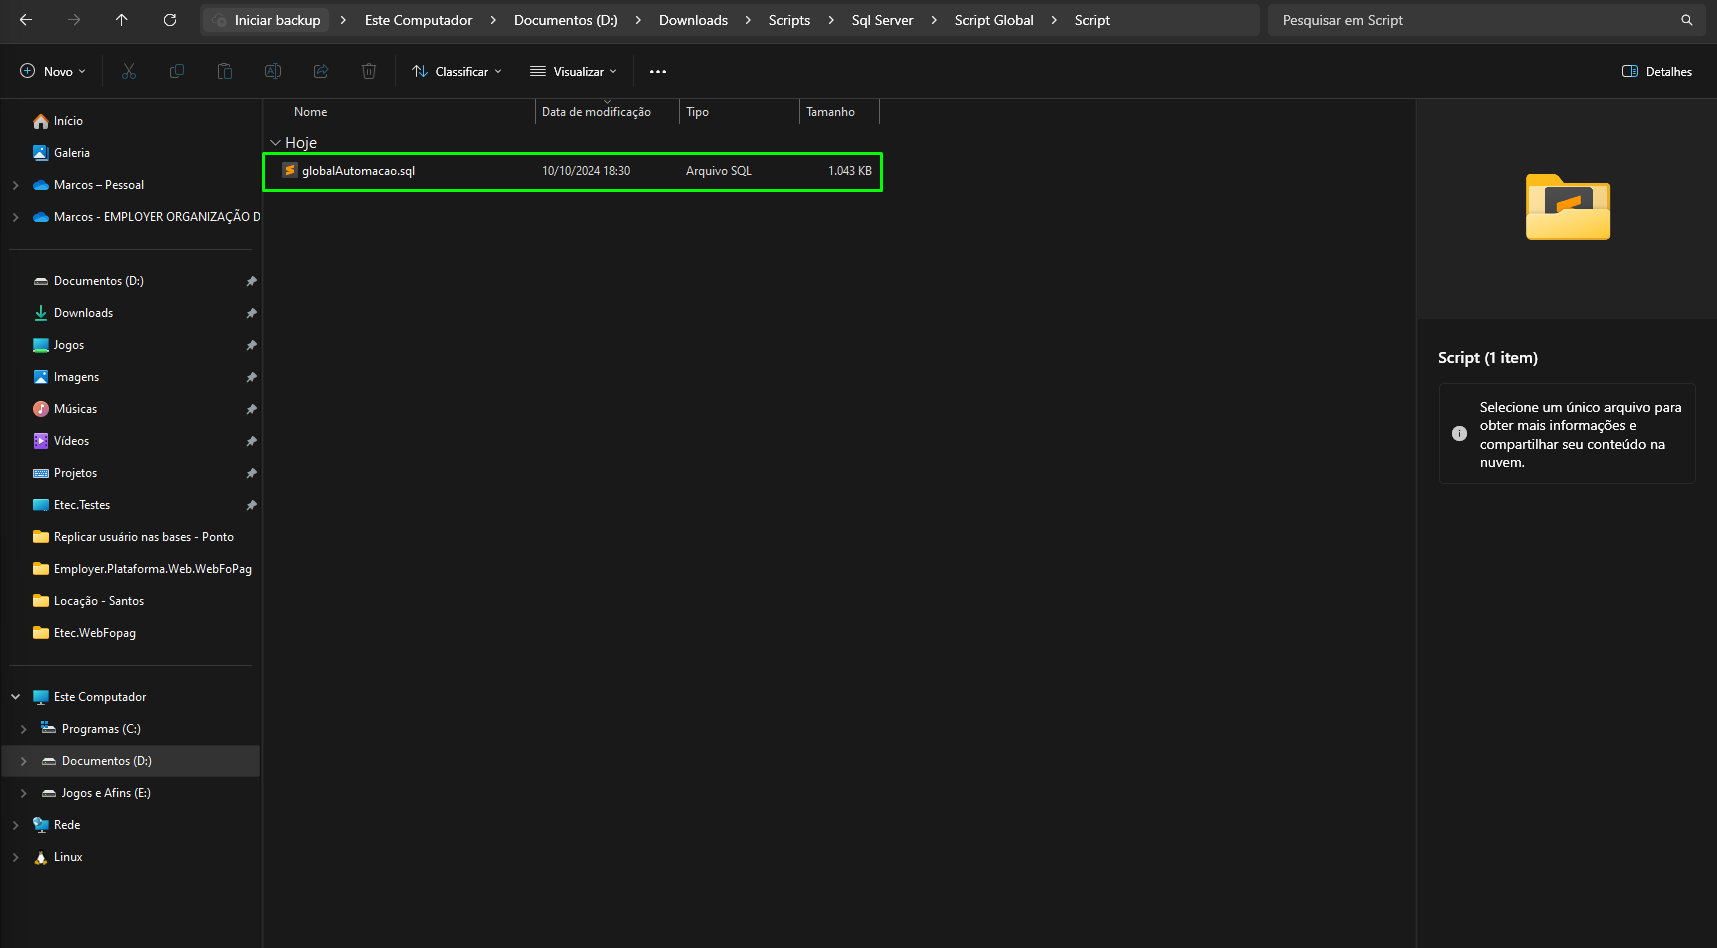Click the Paste clipboard icon
This screenshot has width=1717, height=948.
pyautogui.click(x=225, y=71)
